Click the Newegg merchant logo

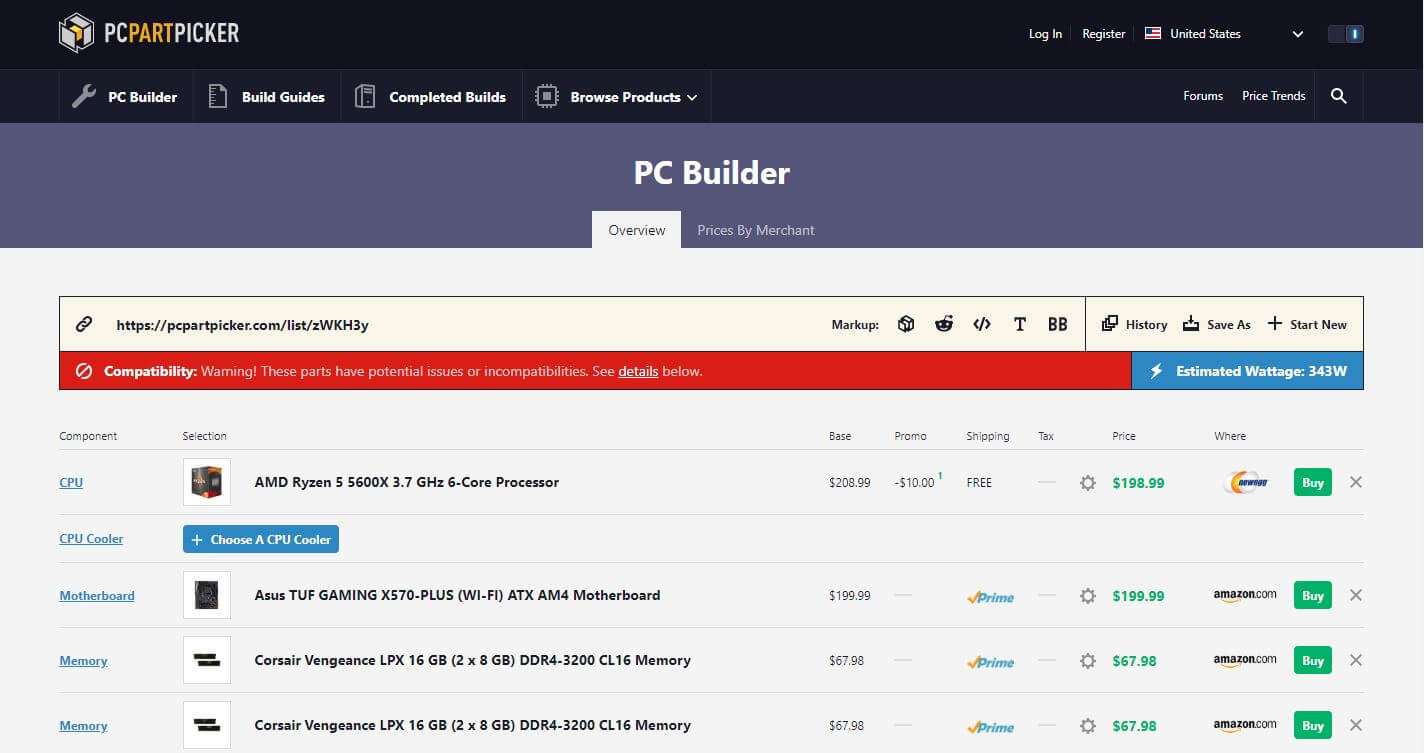1246,482
